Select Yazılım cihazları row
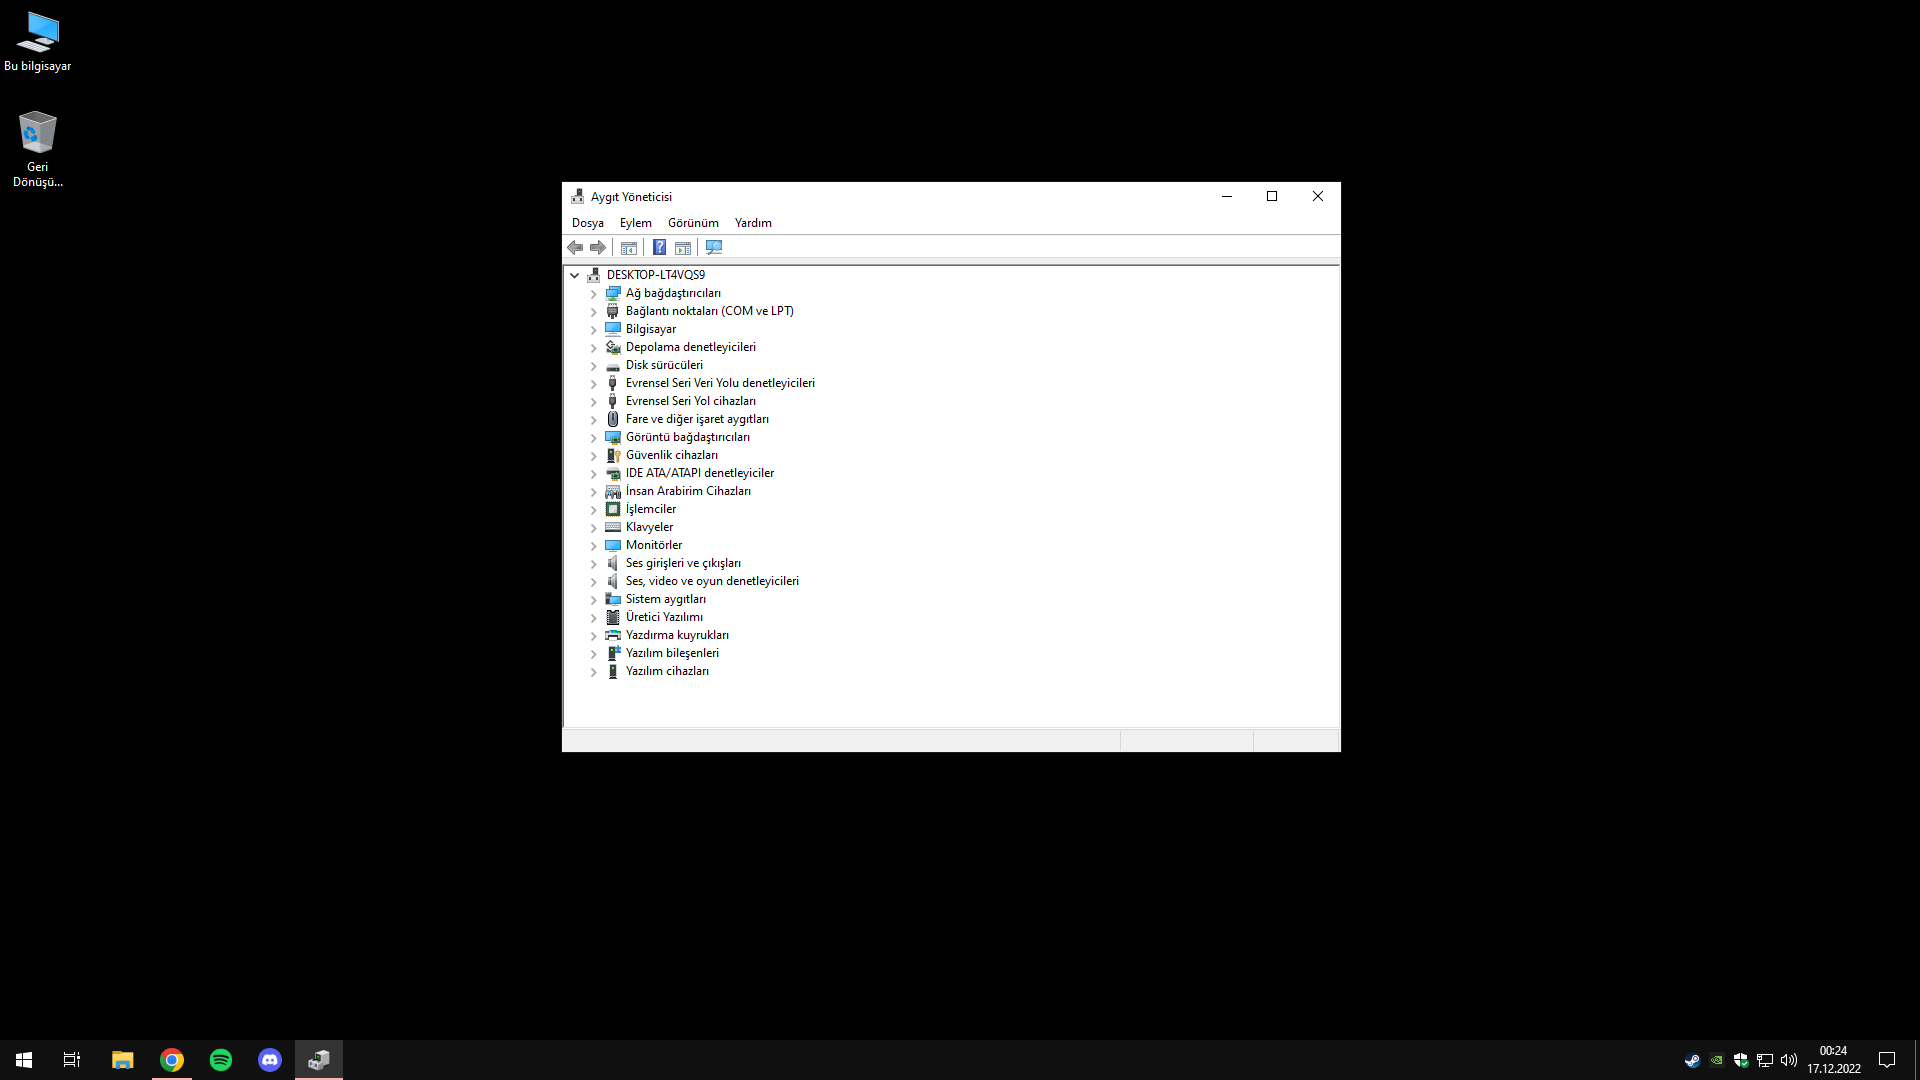1920x1080 pixels. pyautogui.click(x=667, y=671)
